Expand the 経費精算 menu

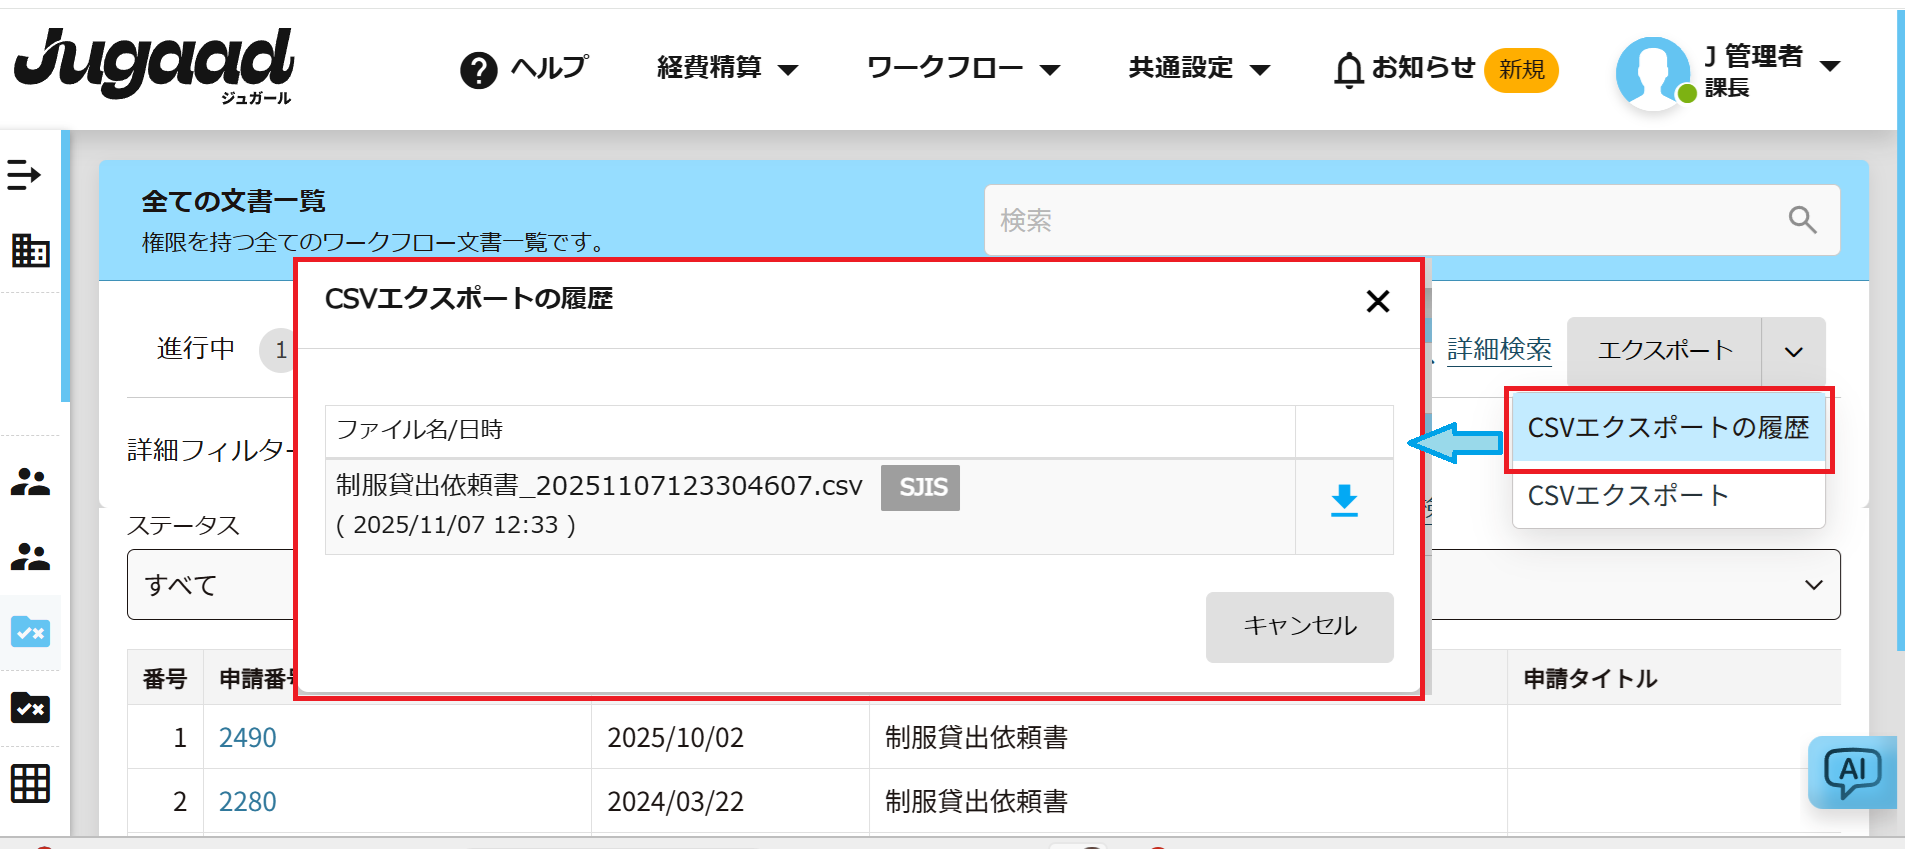pyautogui.click(x=727, y=68)
